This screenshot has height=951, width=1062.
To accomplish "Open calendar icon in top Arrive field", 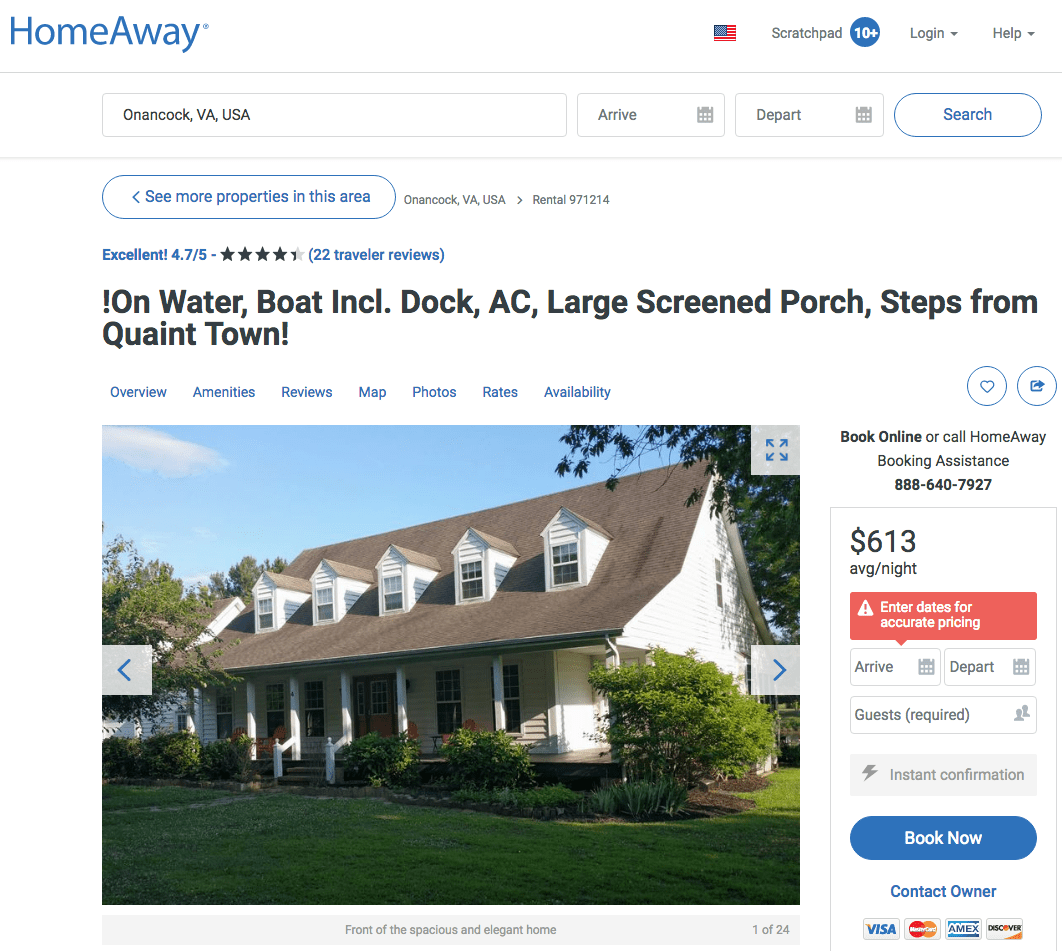I will click(705, 115).
